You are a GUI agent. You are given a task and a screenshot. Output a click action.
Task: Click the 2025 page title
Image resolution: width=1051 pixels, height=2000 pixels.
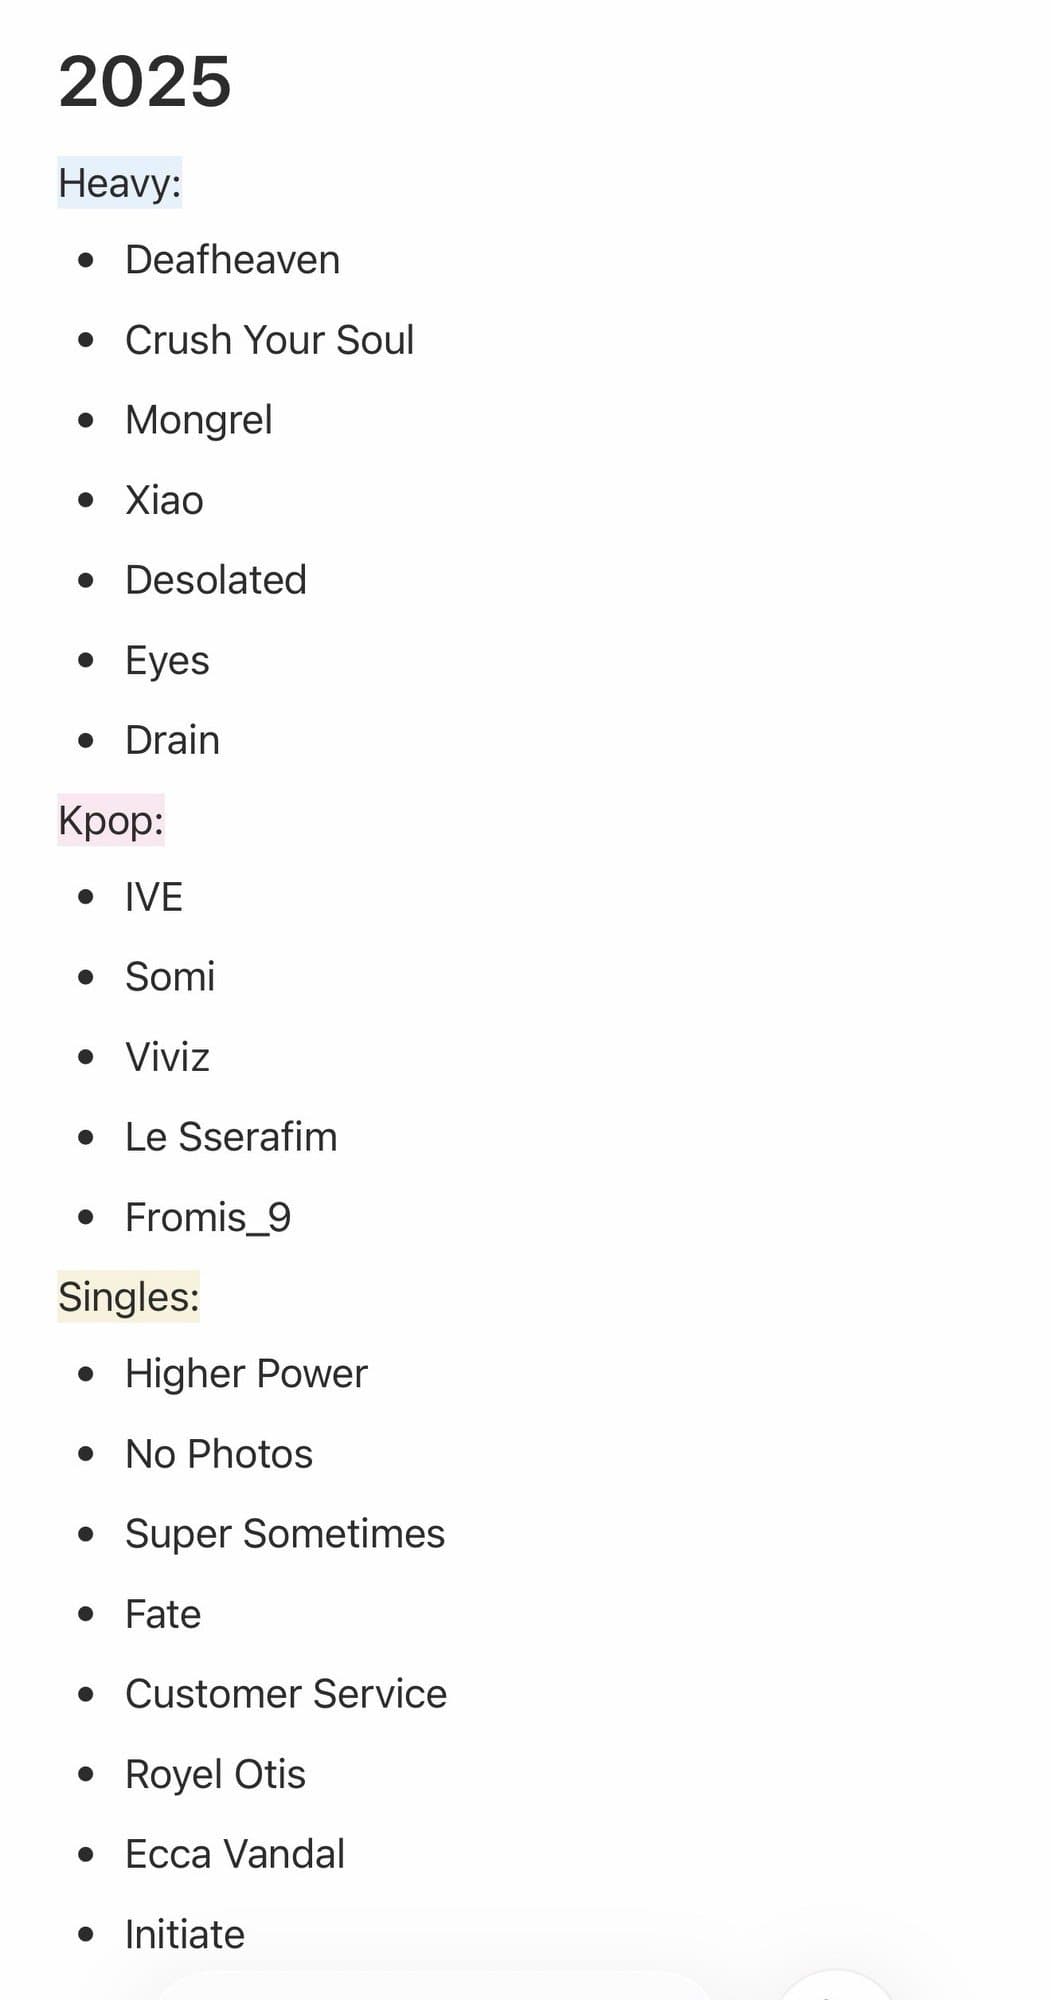(x=145, y=82)
